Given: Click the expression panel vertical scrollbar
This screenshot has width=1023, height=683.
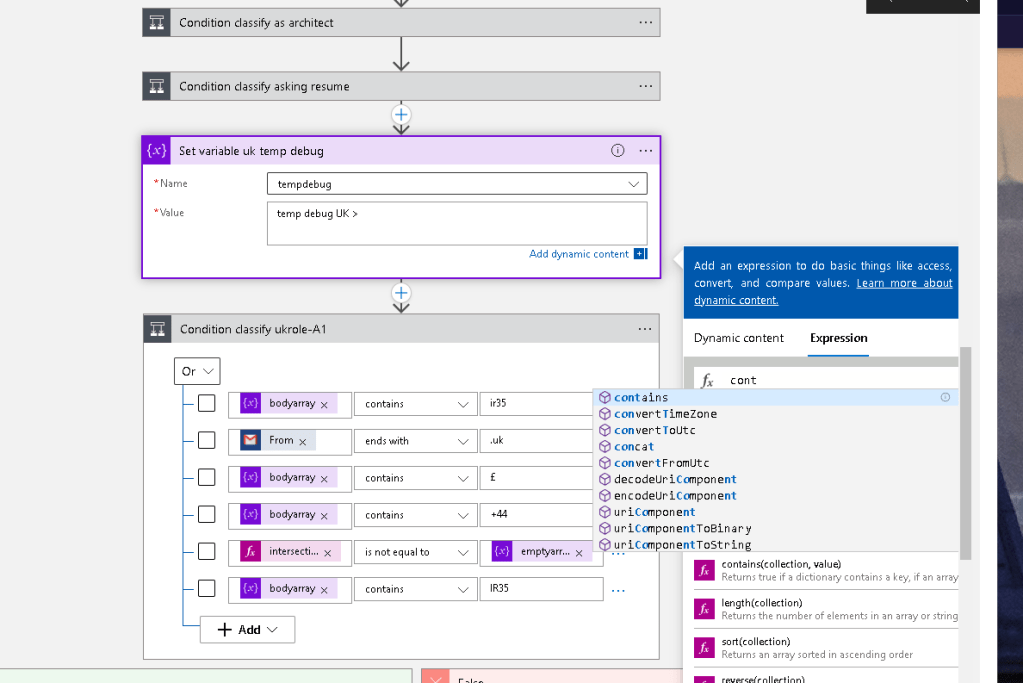Looking at the screenshot, I should coord(966,453).
